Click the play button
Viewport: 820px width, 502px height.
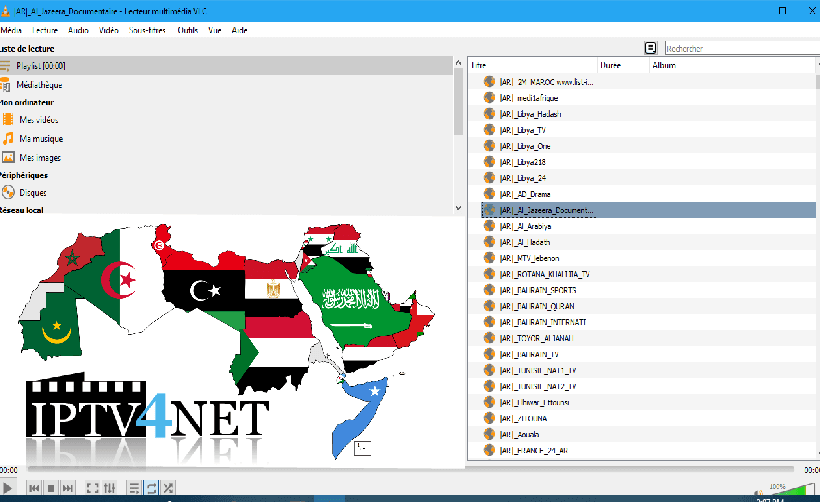coord(7,488)
